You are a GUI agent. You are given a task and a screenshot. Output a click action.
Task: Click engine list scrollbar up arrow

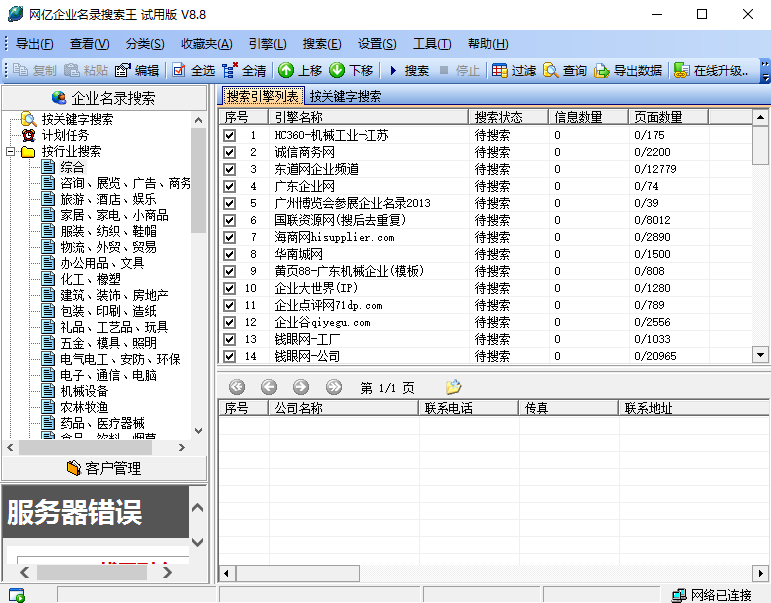coord(760,117)
